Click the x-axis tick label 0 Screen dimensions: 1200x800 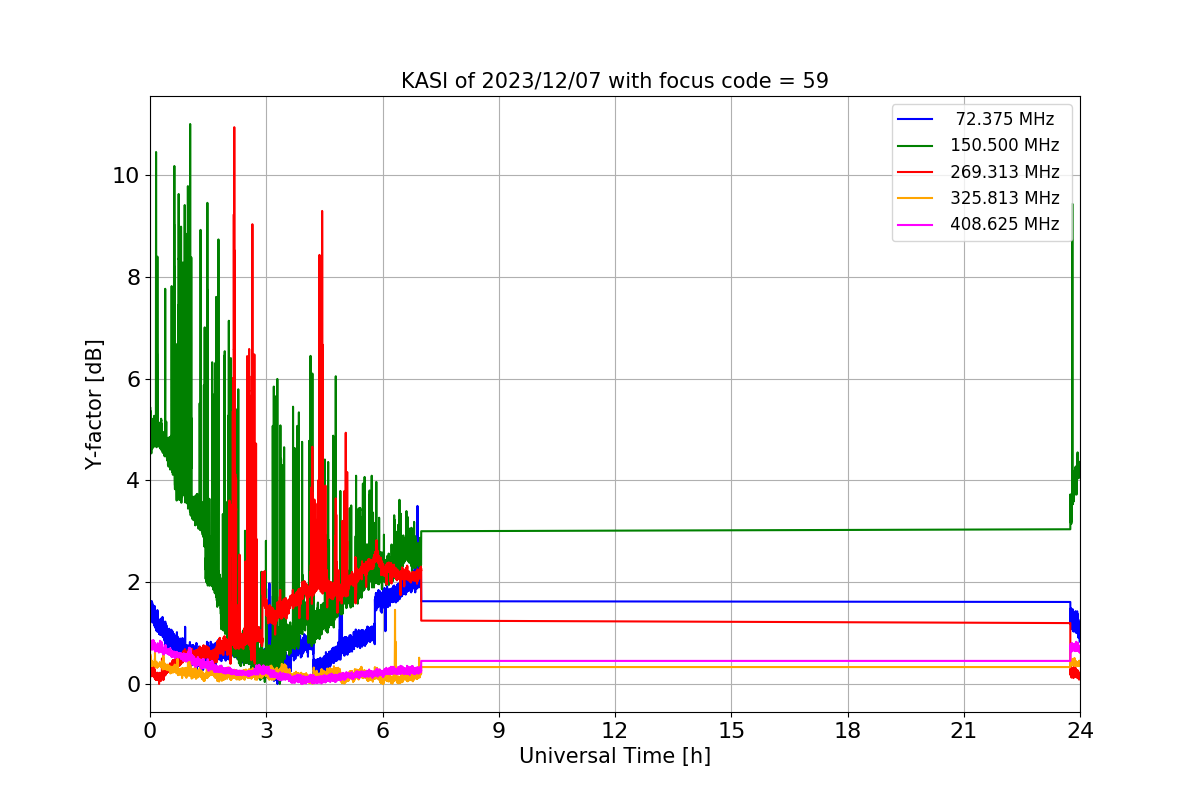pyautogui.click(x=150, y=731)
